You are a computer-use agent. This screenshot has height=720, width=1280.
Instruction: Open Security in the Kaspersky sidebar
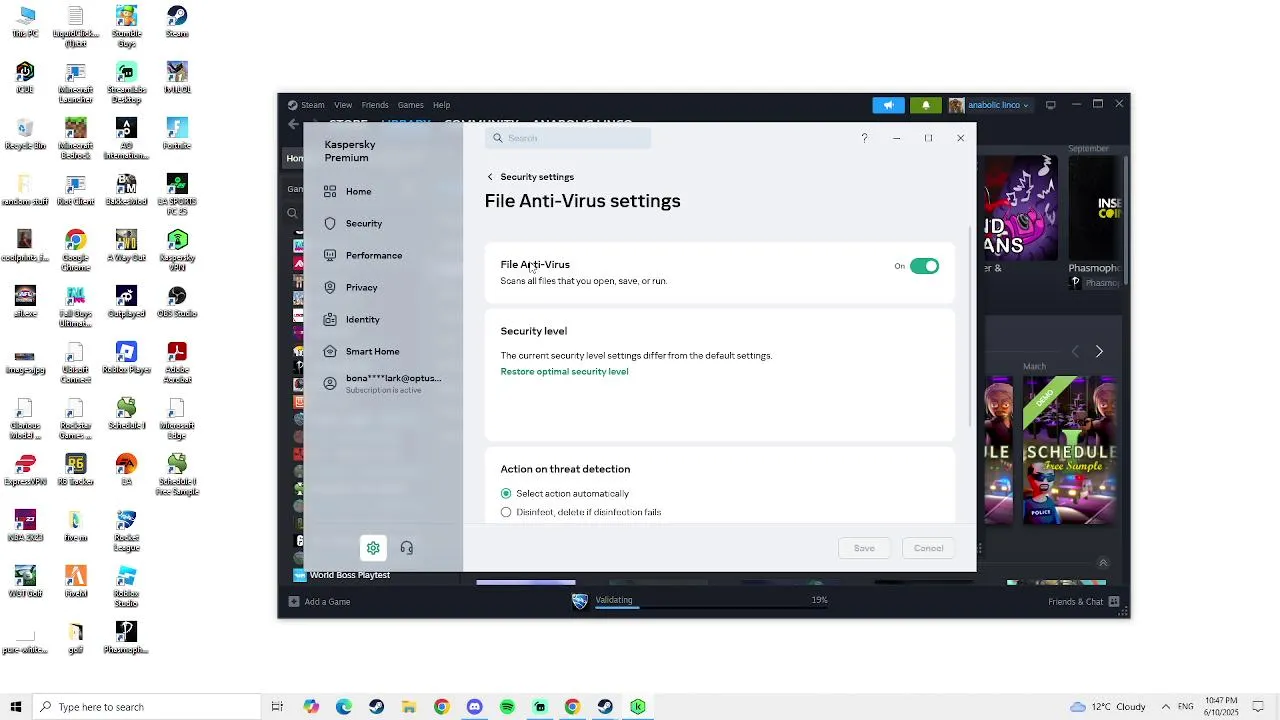point(364,224)
